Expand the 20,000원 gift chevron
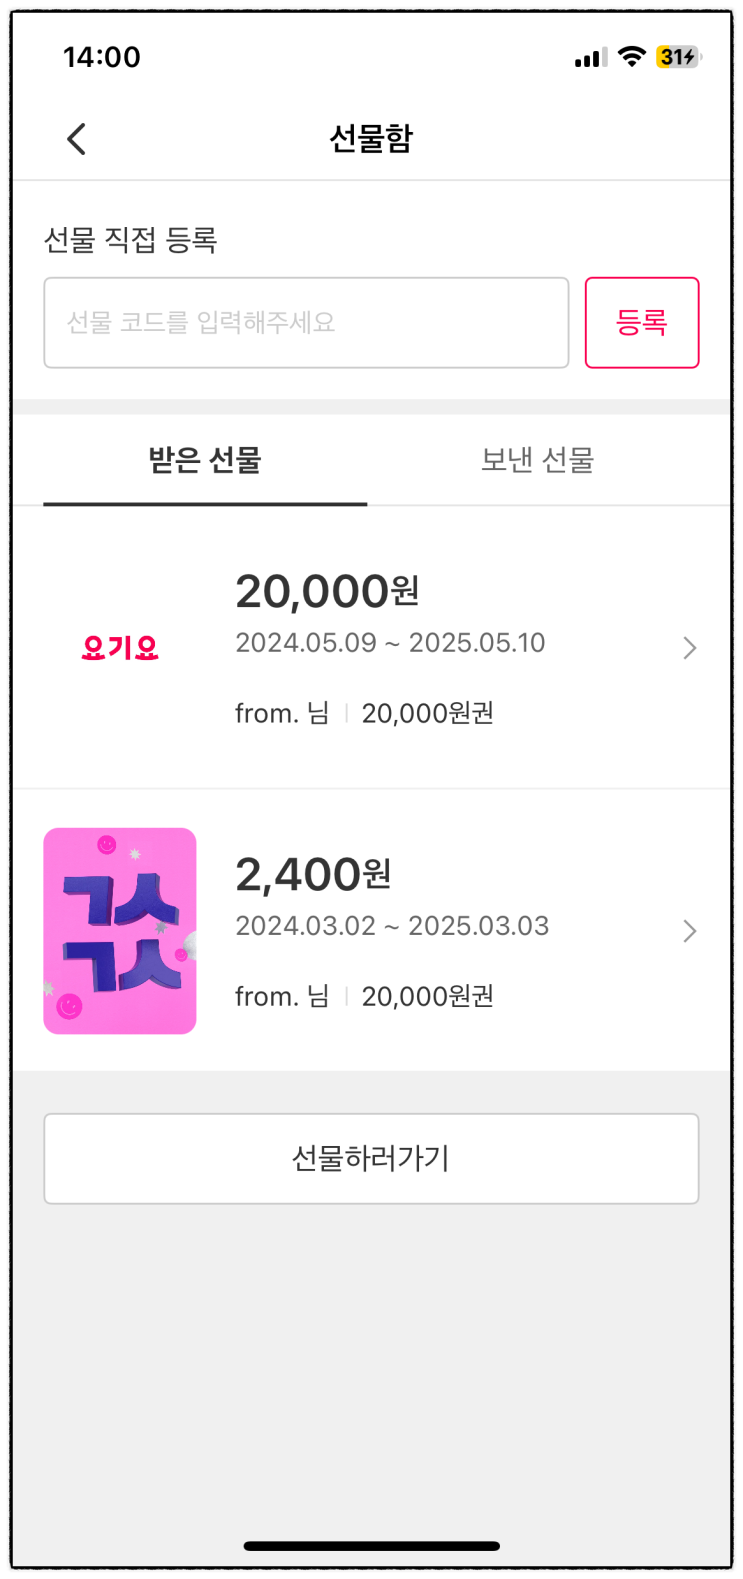This screenshot has width=743, height=1579. [689, 648]
